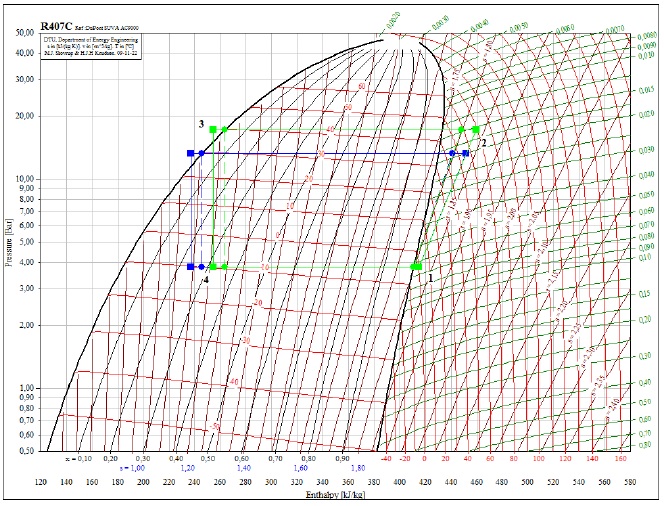
Task: Select blue square marker on the 4 bar line
Action: (x=191, y=267)
